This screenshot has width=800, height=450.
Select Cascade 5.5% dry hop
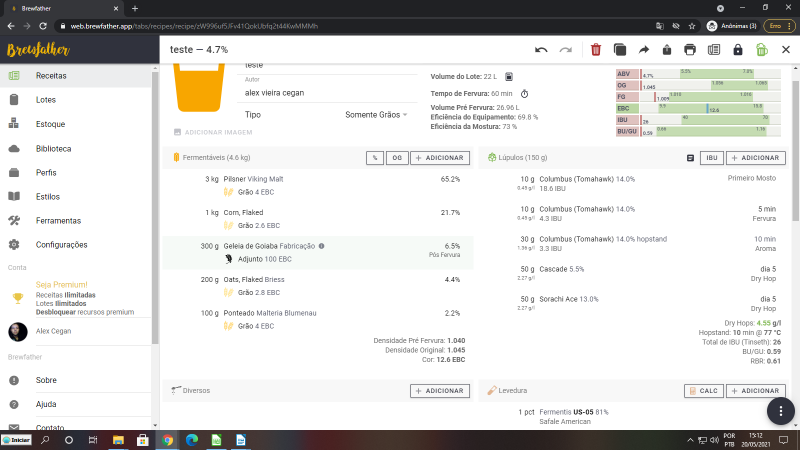pos(632,274)
